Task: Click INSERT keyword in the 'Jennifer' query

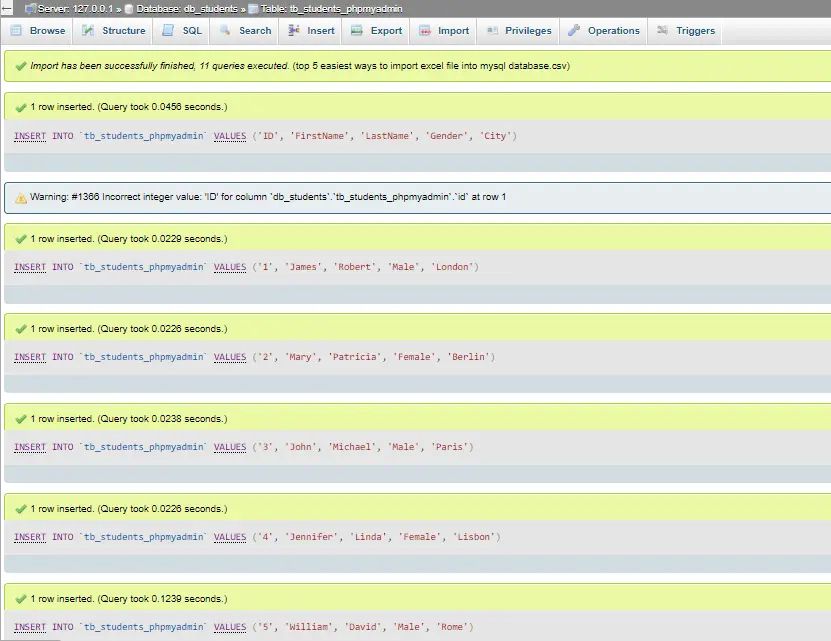Action: (30, 537)
